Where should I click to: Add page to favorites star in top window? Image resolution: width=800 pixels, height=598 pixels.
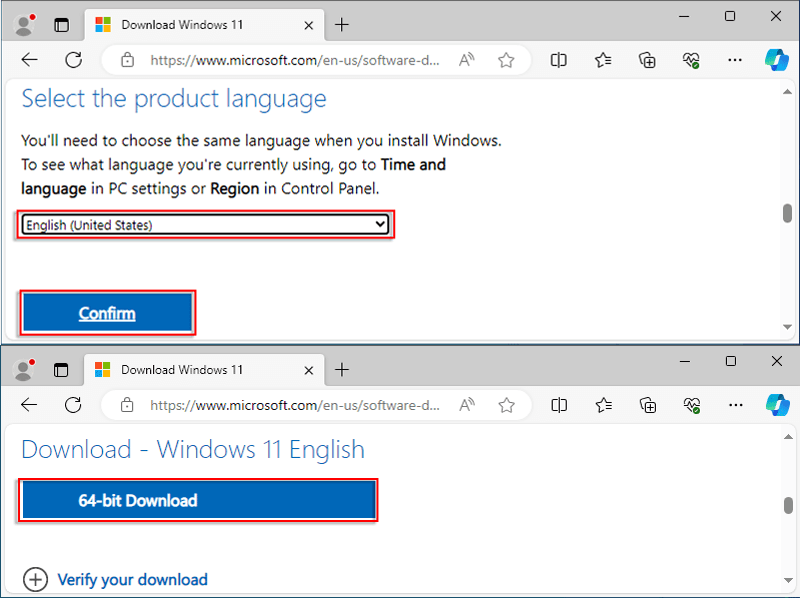(x=506, y=60)
